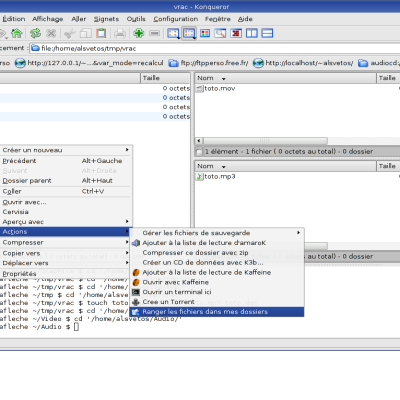Open the Affichage menu

pos(48,19)
